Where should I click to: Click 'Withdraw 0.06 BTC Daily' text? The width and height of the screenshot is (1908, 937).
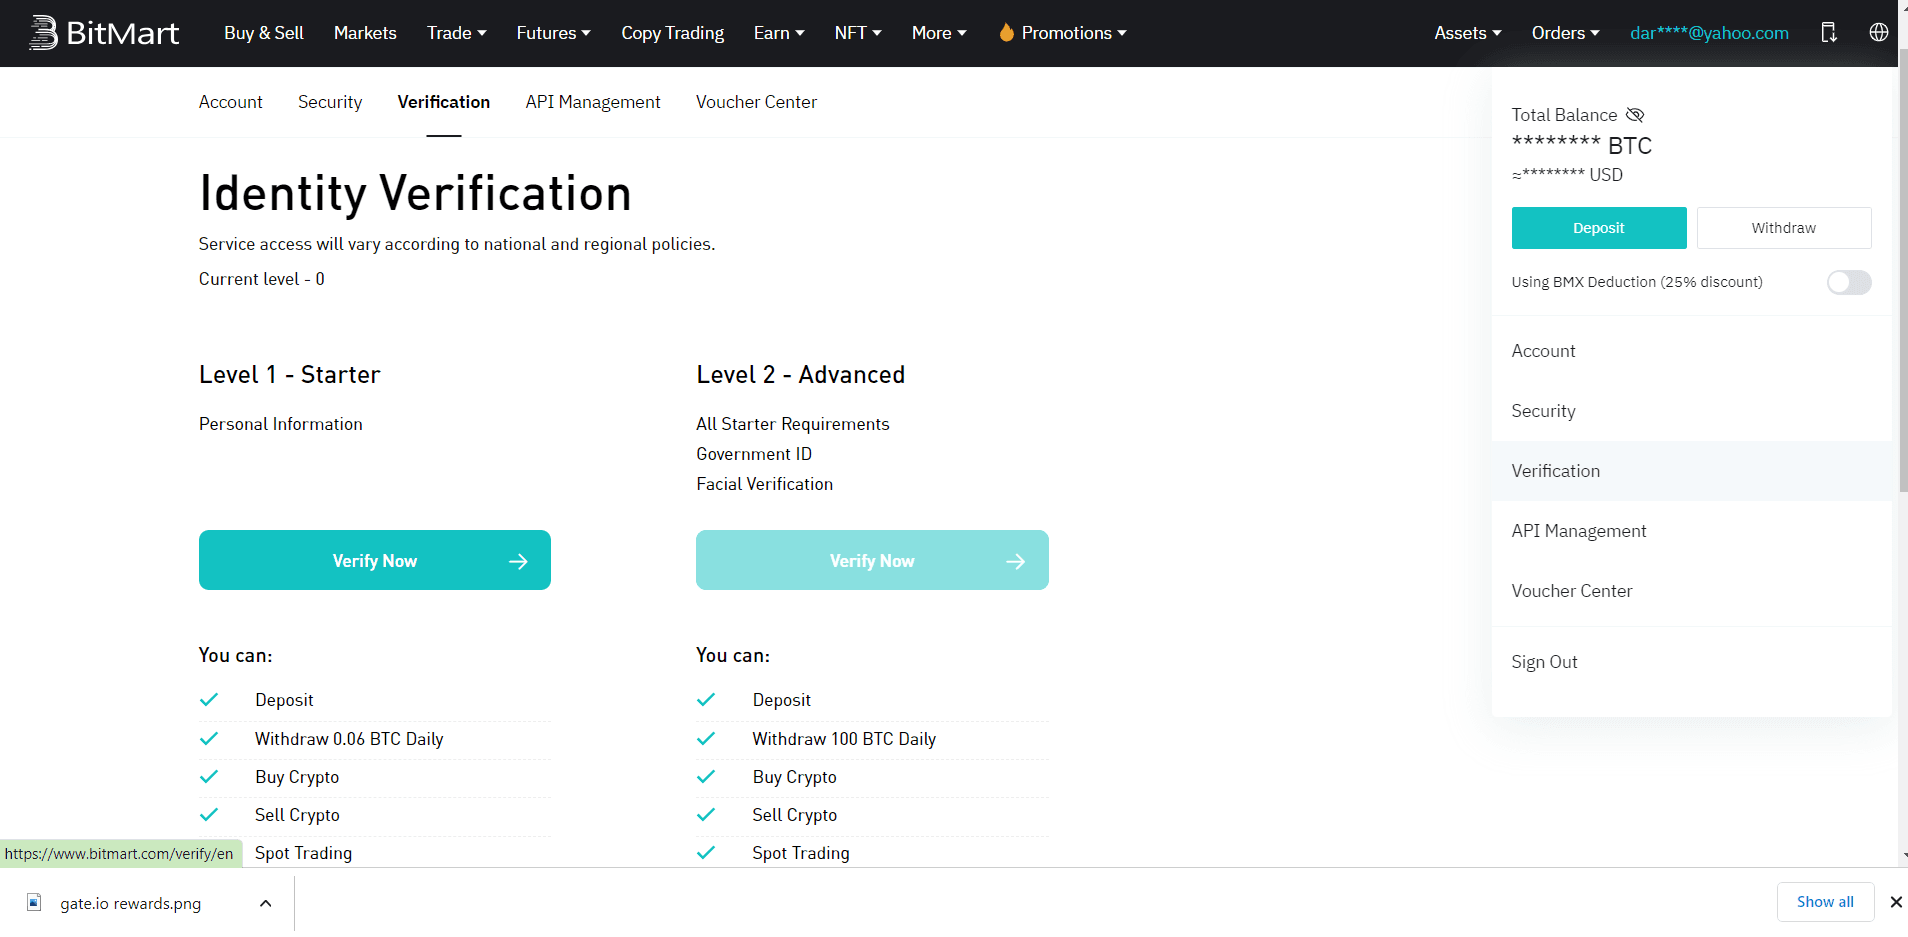349,739
